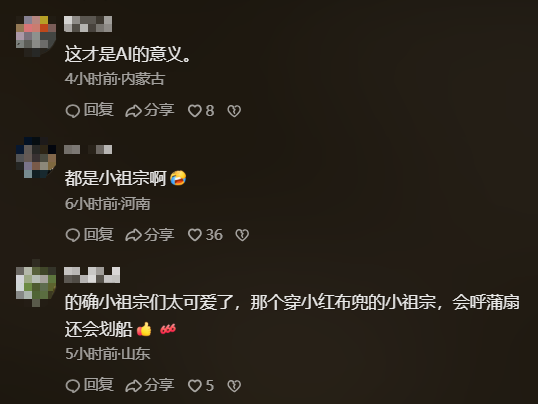Share the 这才是AI的意义 comment
This screenshot has width=538, height=404.
click(x=150, y=111)
